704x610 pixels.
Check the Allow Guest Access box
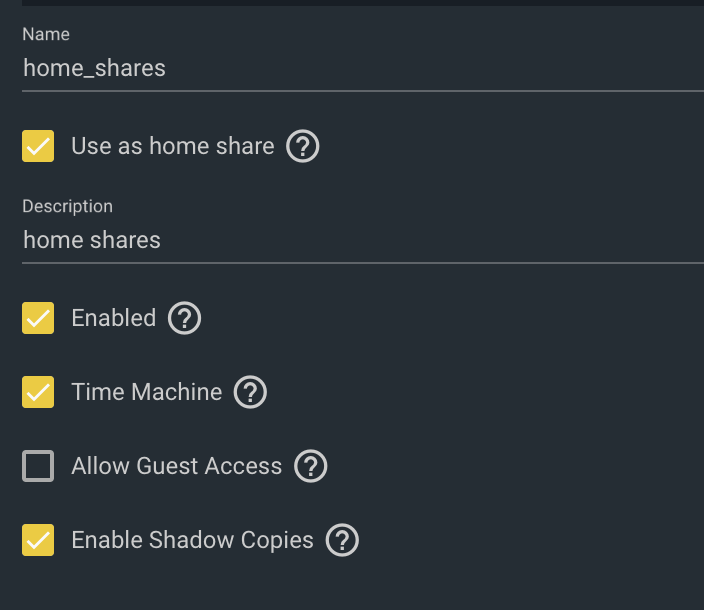pos(38,466)
